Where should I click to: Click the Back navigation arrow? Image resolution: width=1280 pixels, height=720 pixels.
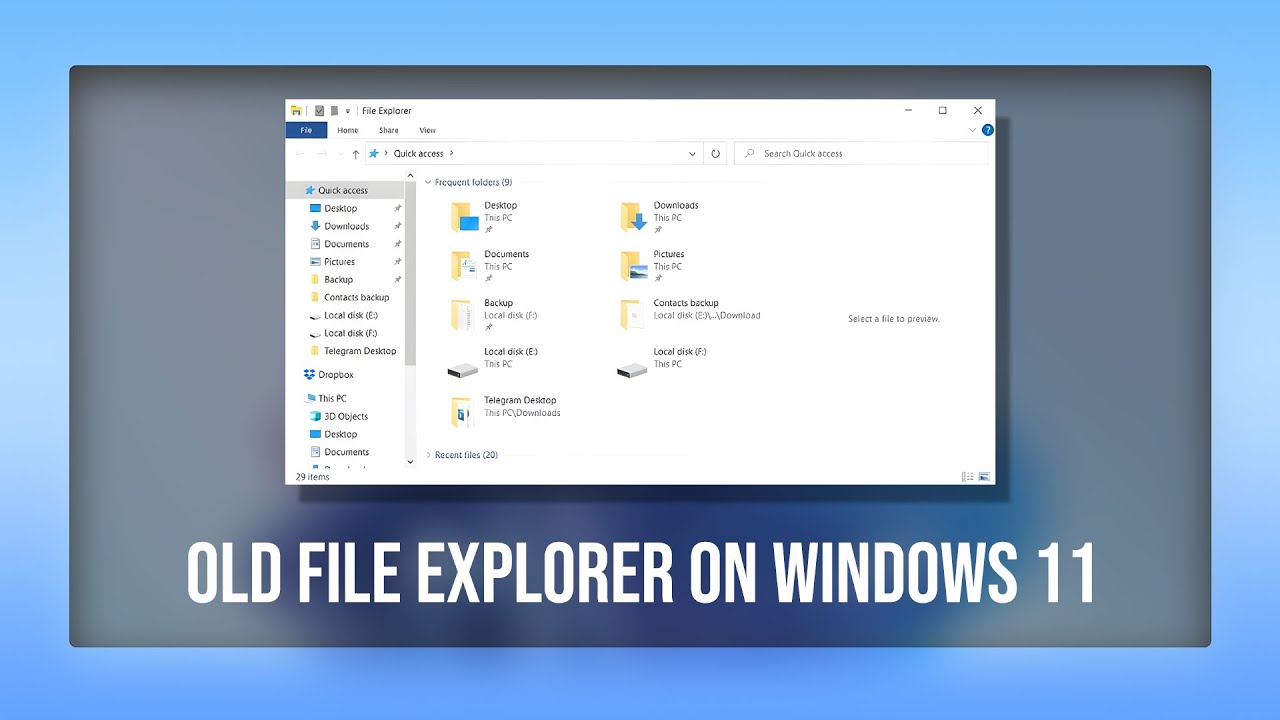(x=300, y=154)
